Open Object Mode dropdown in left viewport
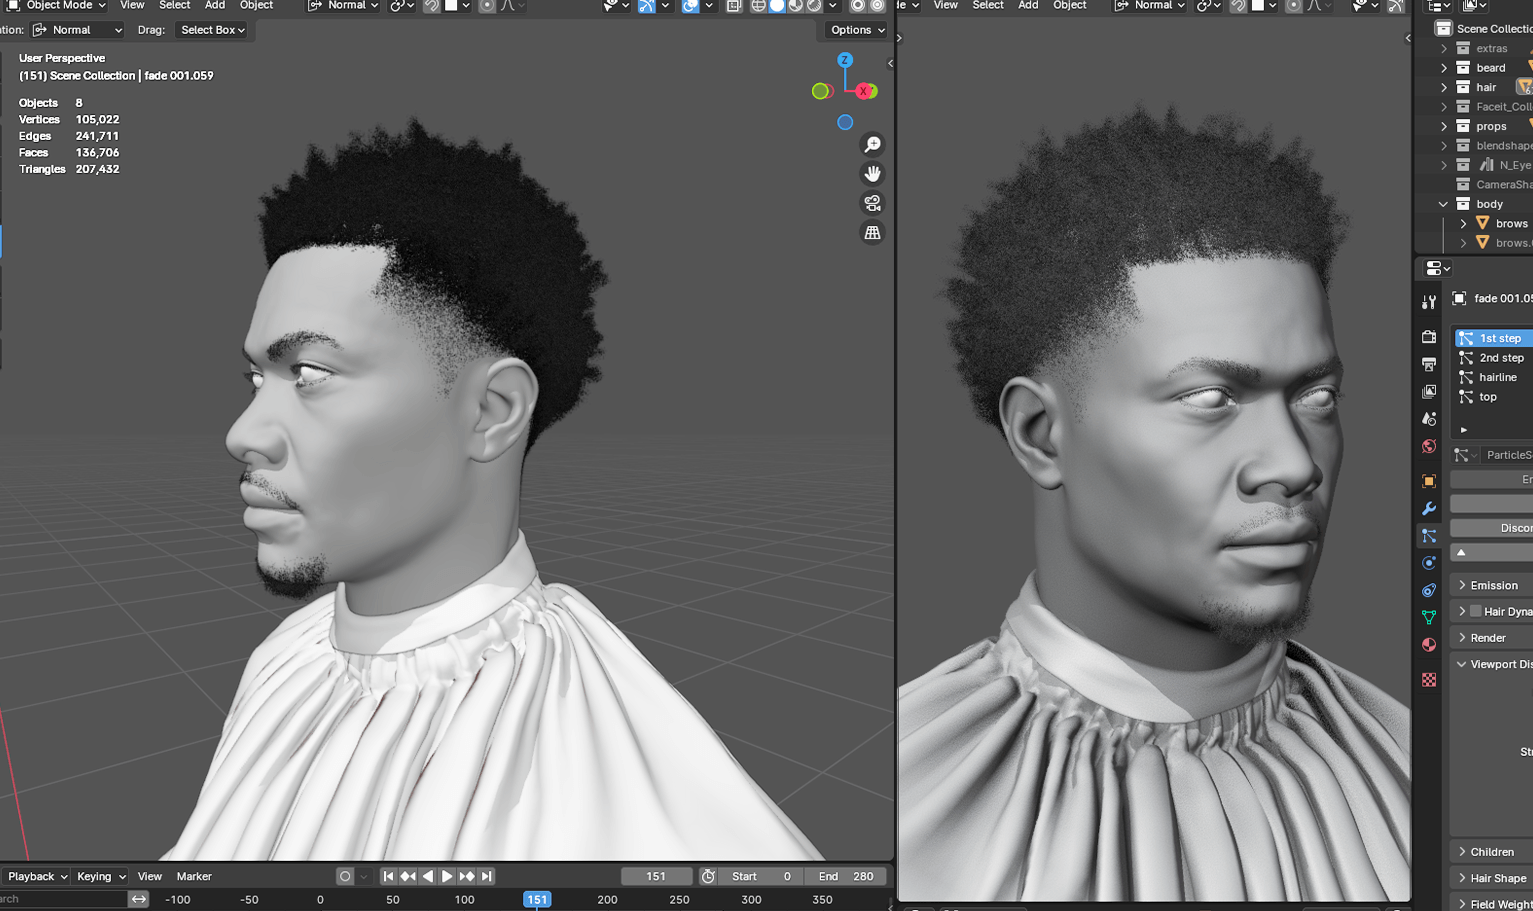The width and height of the screenshot is (1533, 911). coord(57,6)
